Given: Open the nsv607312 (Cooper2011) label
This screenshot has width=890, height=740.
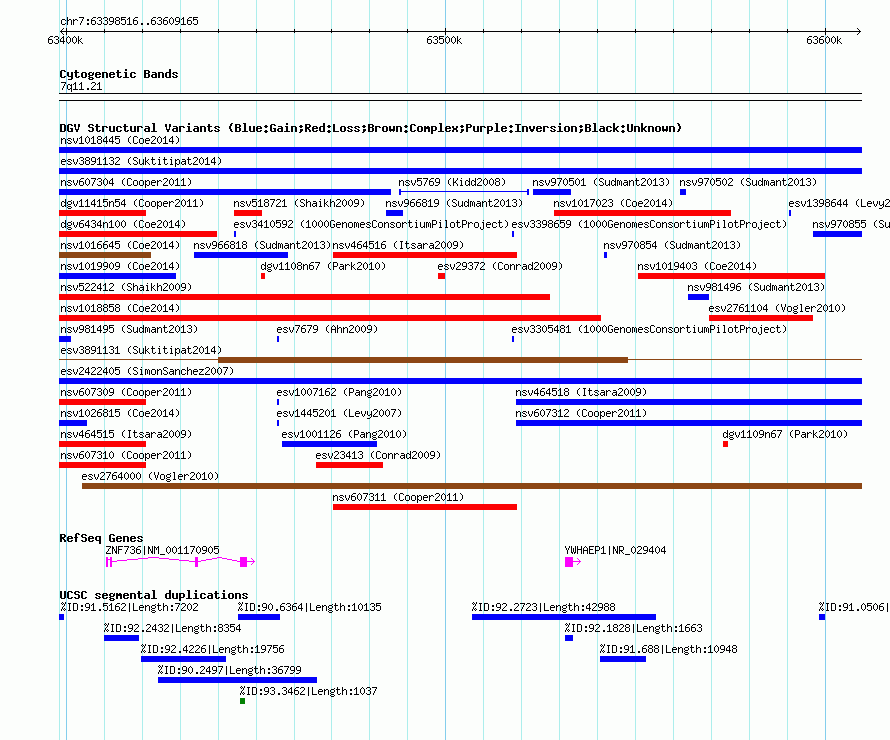Looking at the screenshot, I should click(x=581, y=413).
